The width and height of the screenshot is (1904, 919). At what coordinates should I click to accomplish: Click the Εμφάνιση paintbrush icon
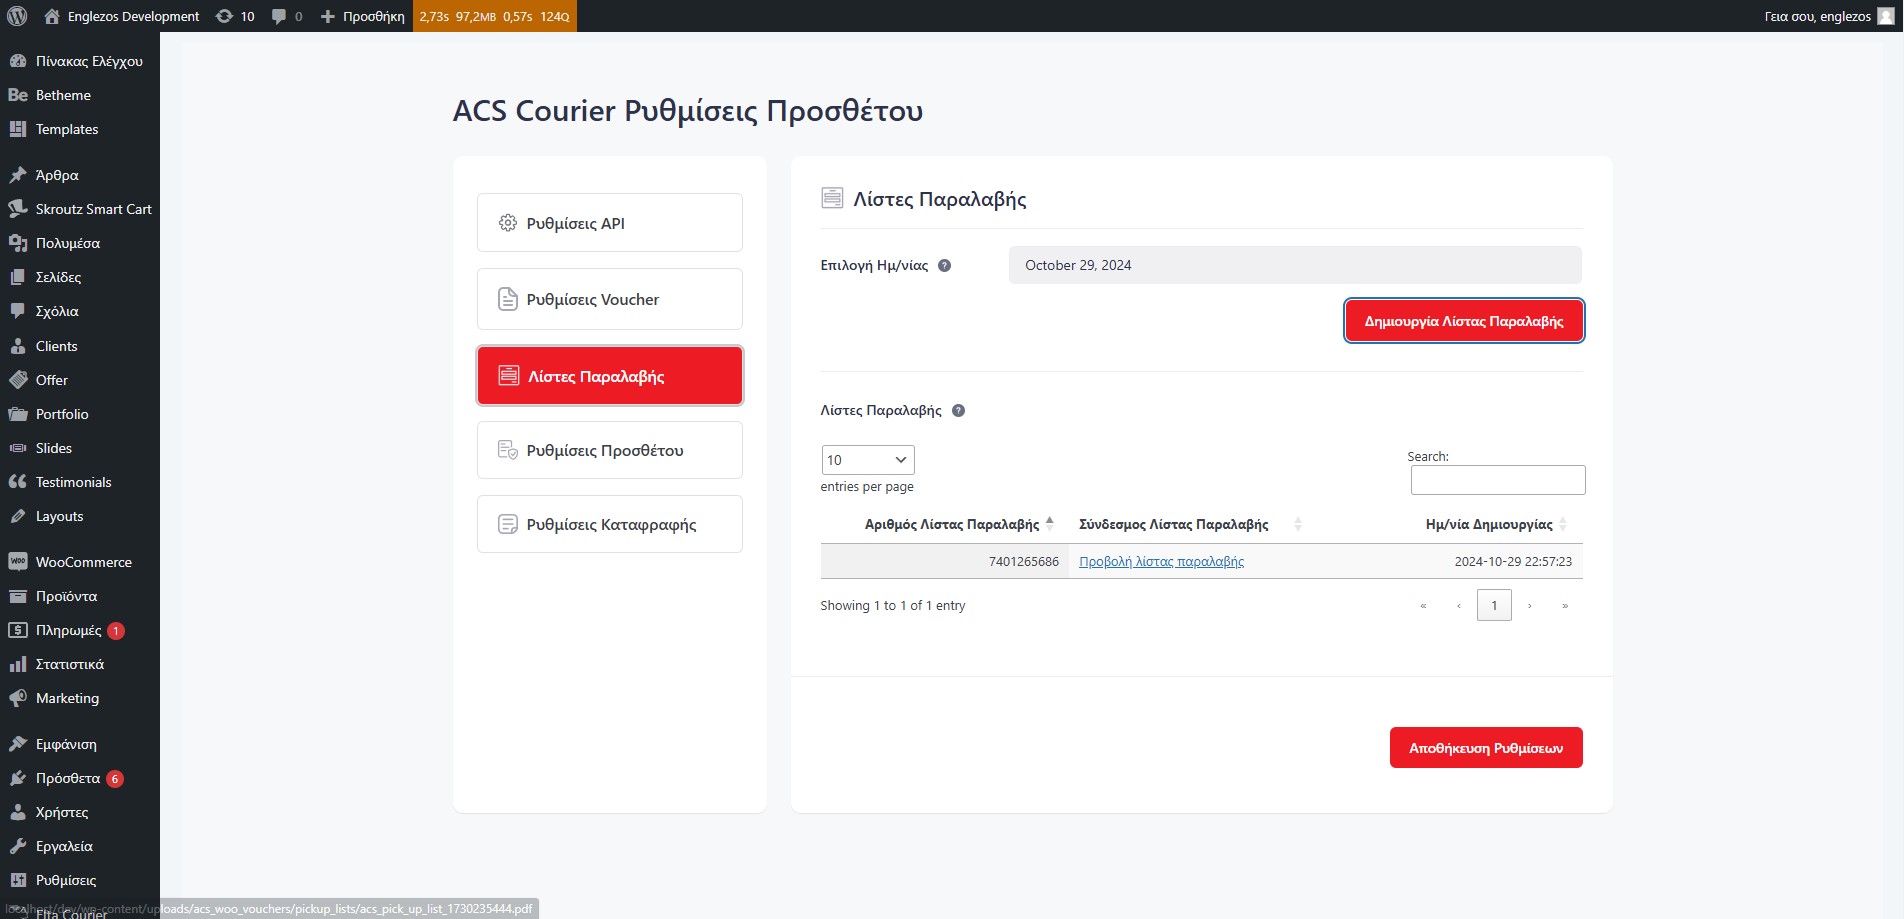[x=18, y=744]
